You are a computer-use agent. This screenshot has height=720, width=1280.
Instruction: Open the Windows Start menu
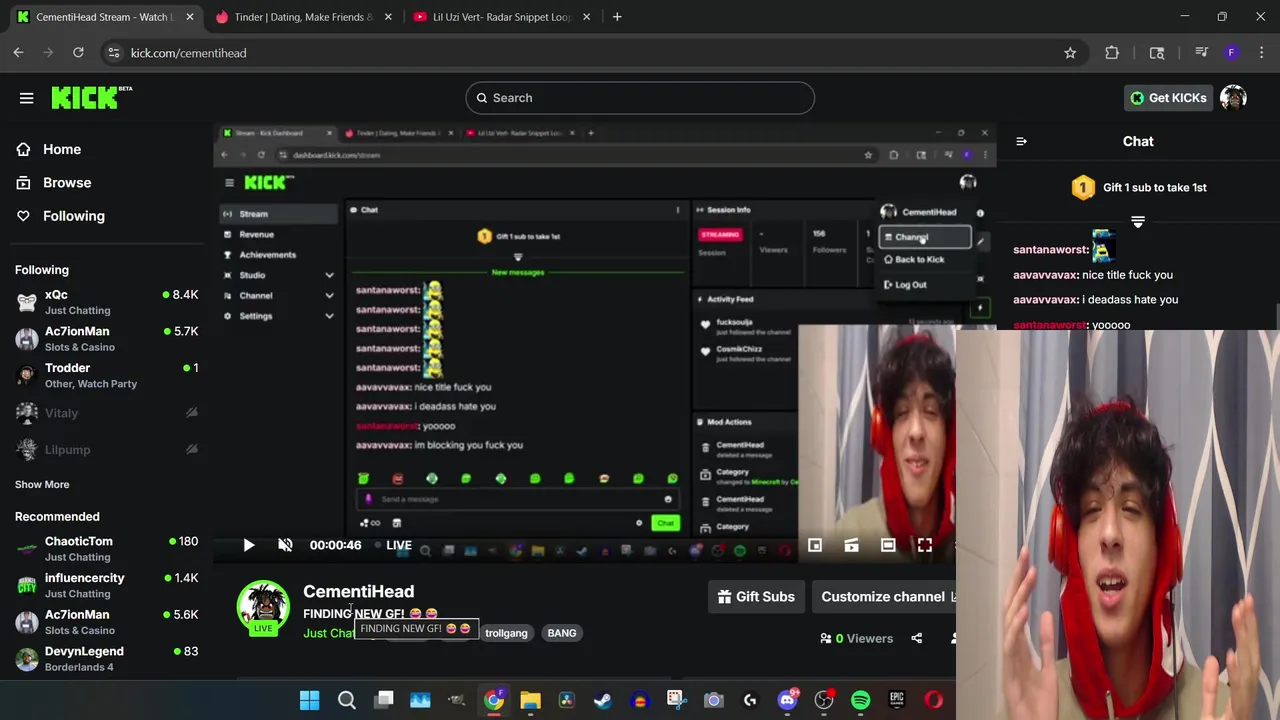(309, 700)
